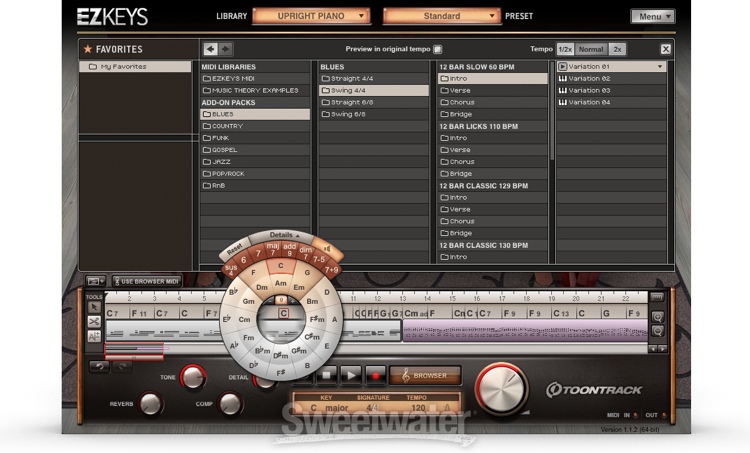This screenshot has width=750, height=453.
Task: Go back with the left arrow in browser
Action: pos(210,49)
